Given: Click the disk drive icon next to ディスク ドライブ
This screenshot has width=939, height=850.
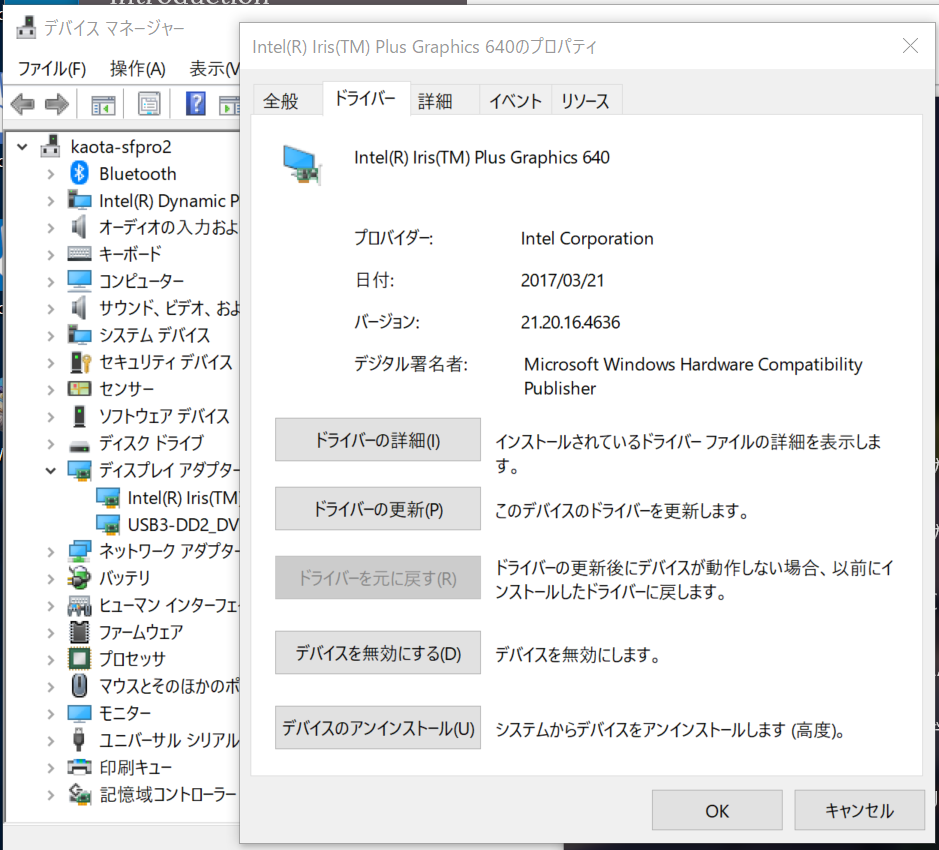Looking at the screenshot, I should pyautogui.click(x=79, y=445).
